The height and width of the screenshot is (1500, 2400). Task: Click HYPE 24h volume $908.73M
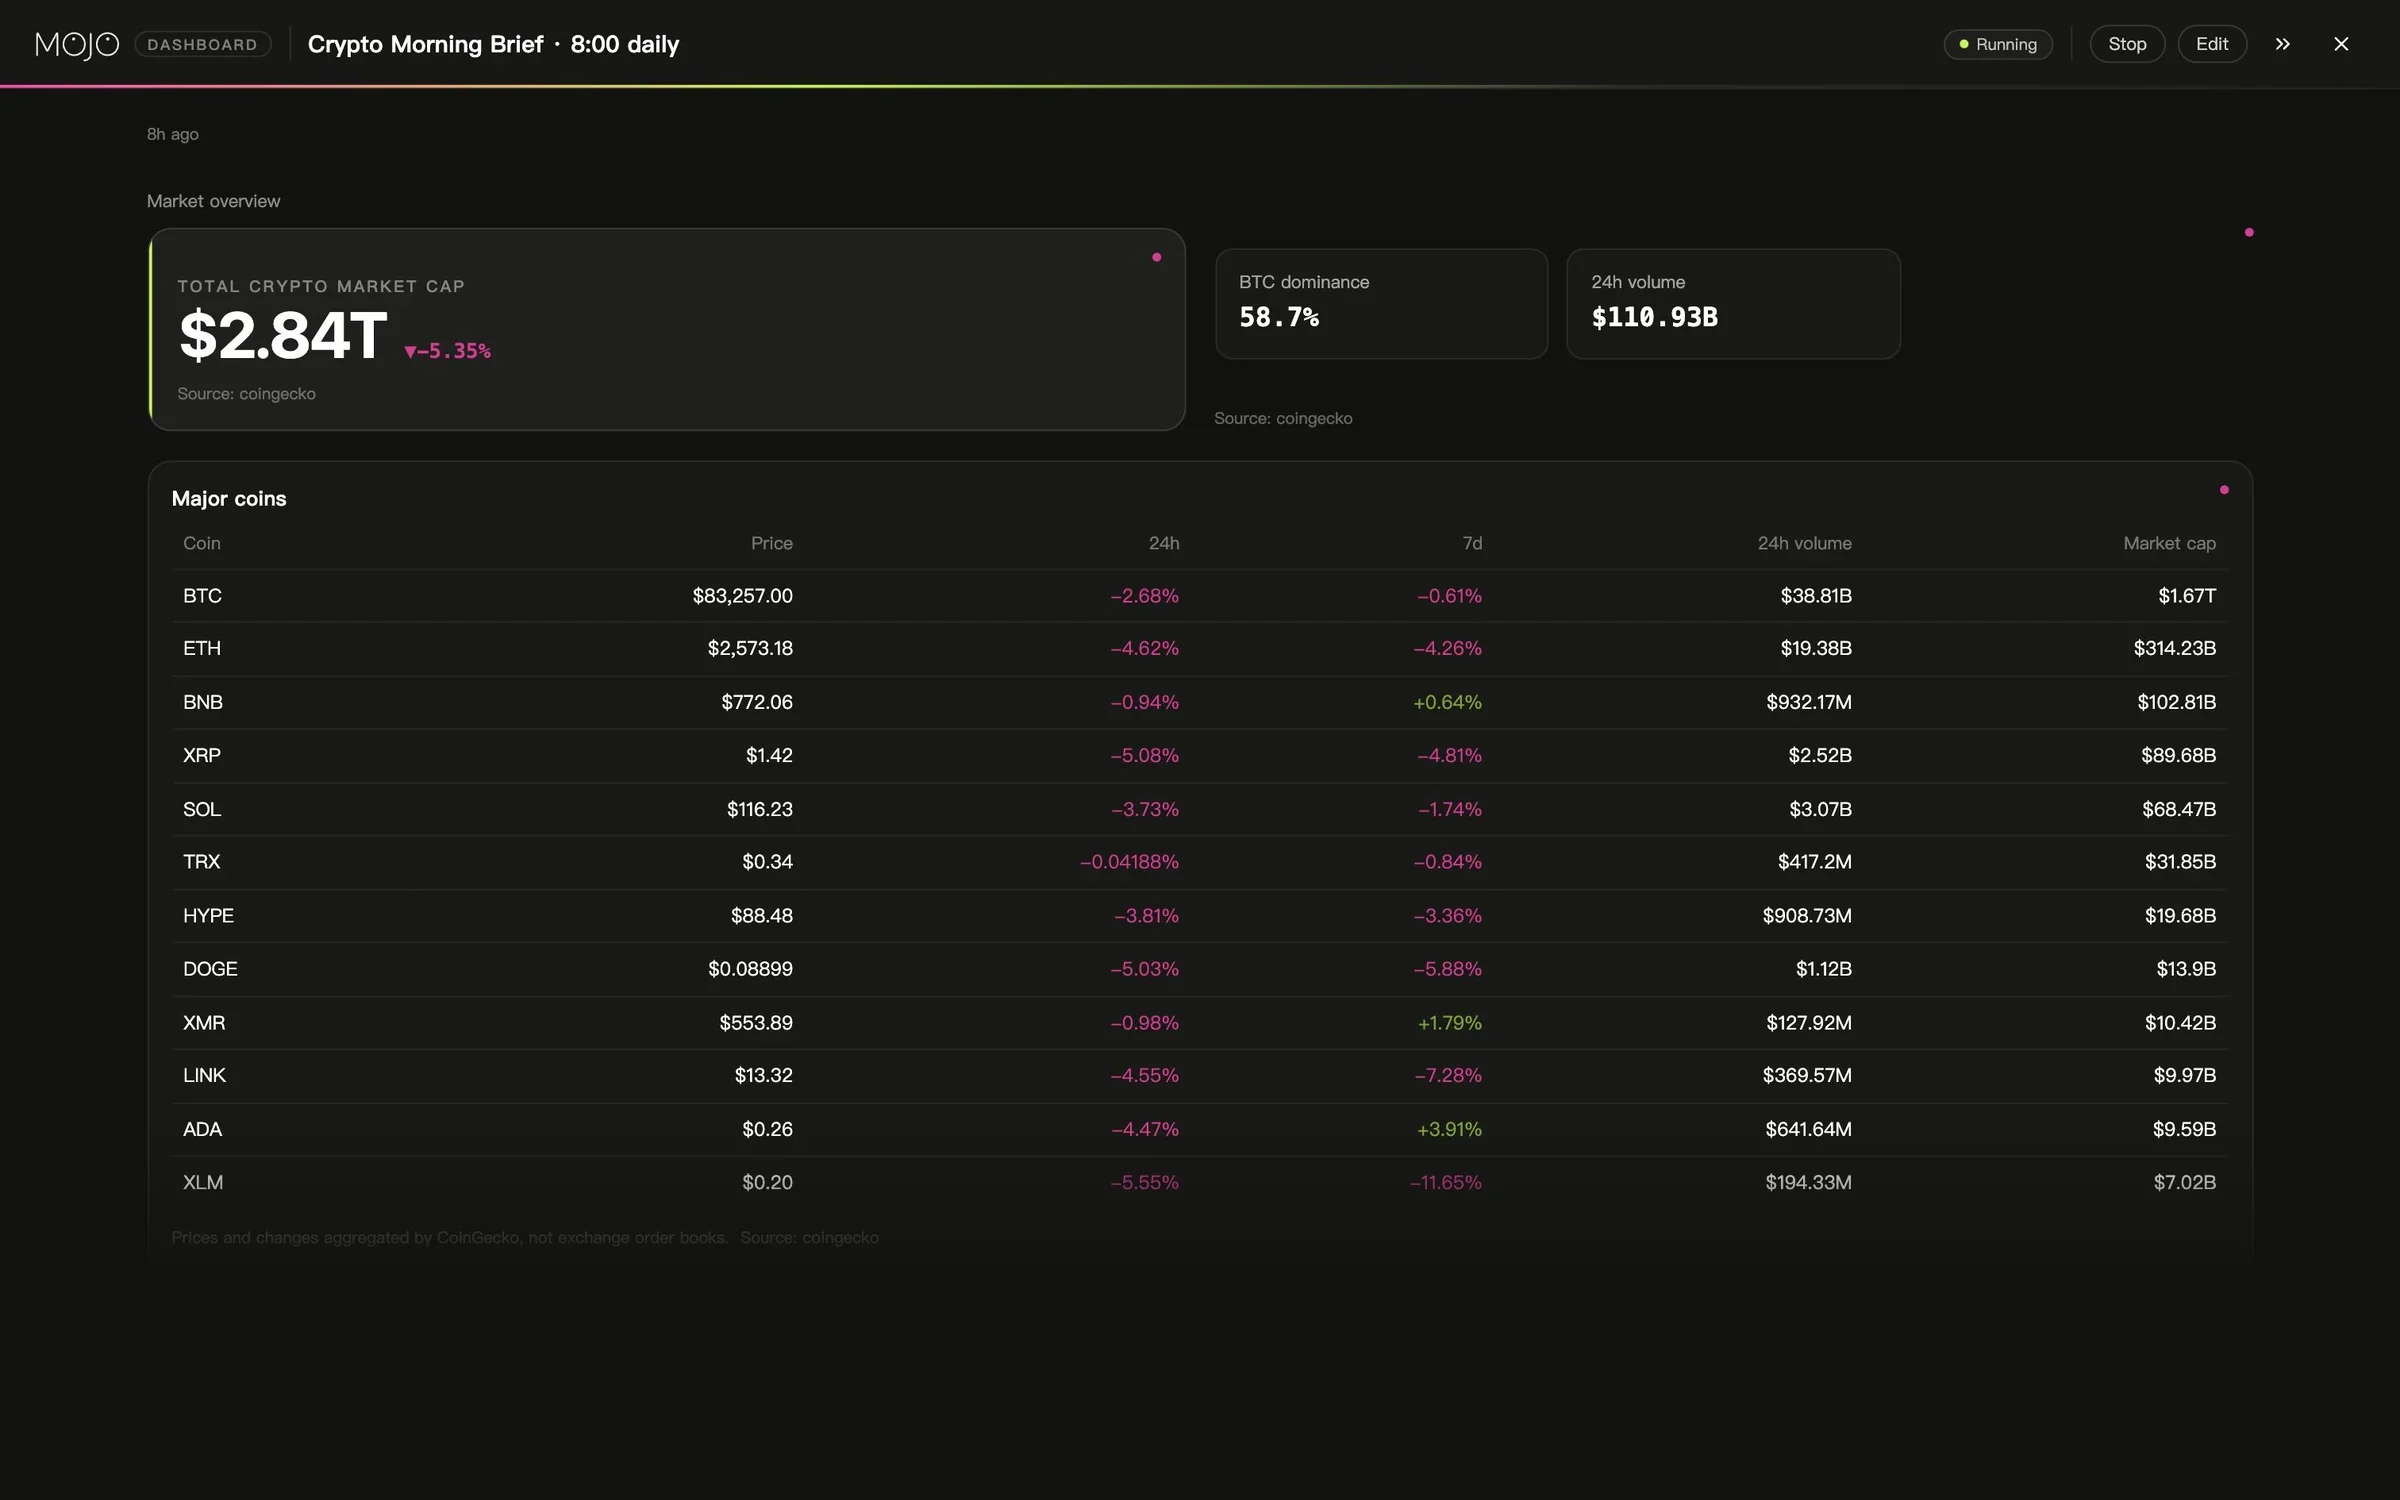point(1807,916)
